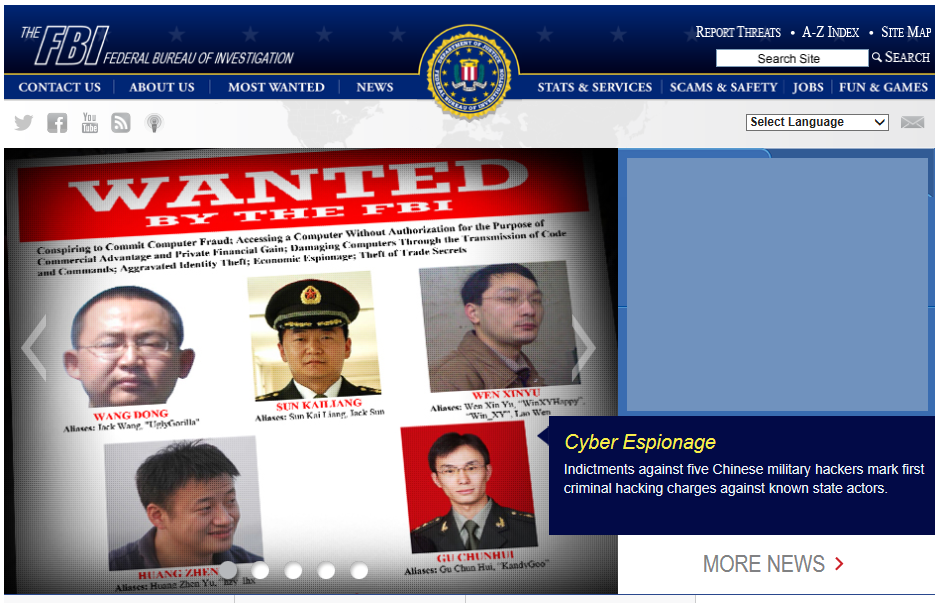The image size is (943, 603).
Task: Open the Most Wanted menu
Action: point(276,87)
